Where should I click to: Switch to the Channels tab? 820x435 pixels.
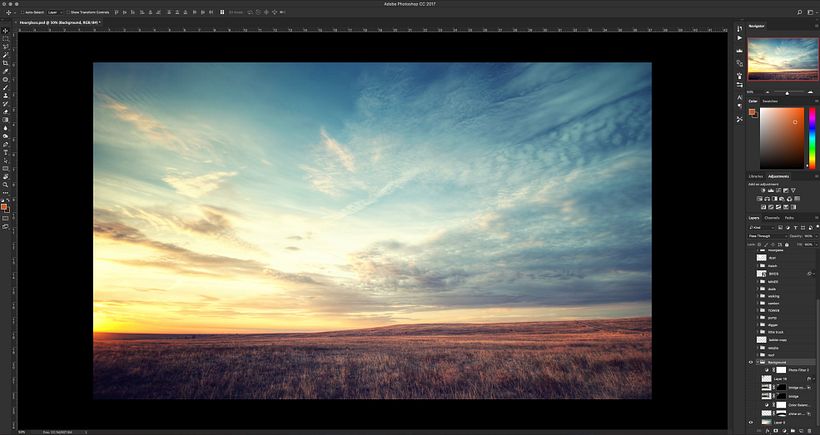772,217
